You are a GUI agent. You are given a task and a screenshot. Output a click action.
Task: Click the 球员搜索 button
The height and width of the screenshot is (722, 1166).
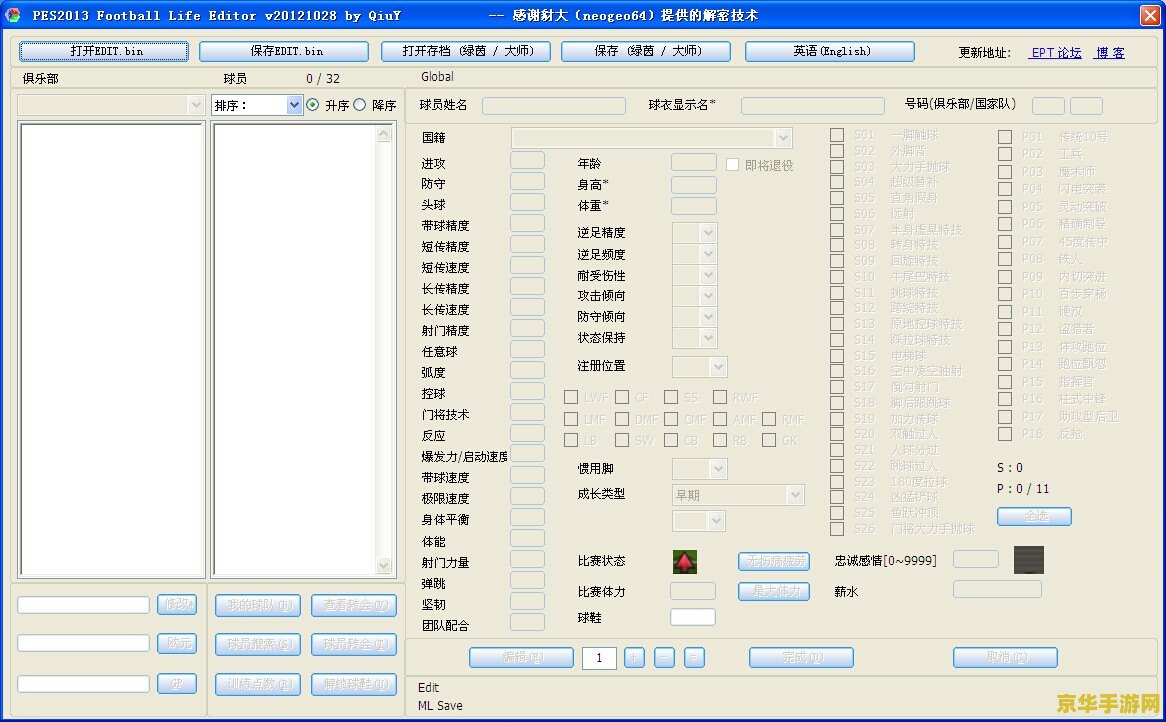point(258,645)
